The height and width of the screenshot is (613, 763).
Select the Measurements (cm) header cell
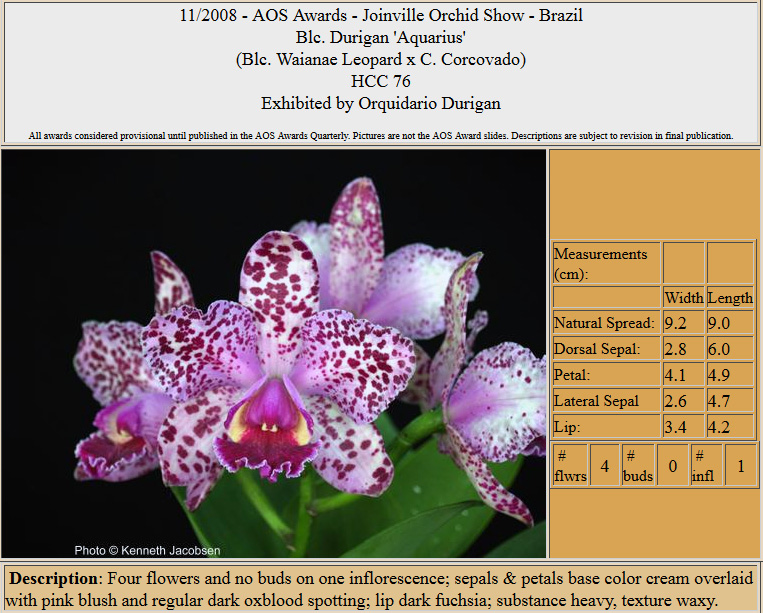[x=605, y=263]
